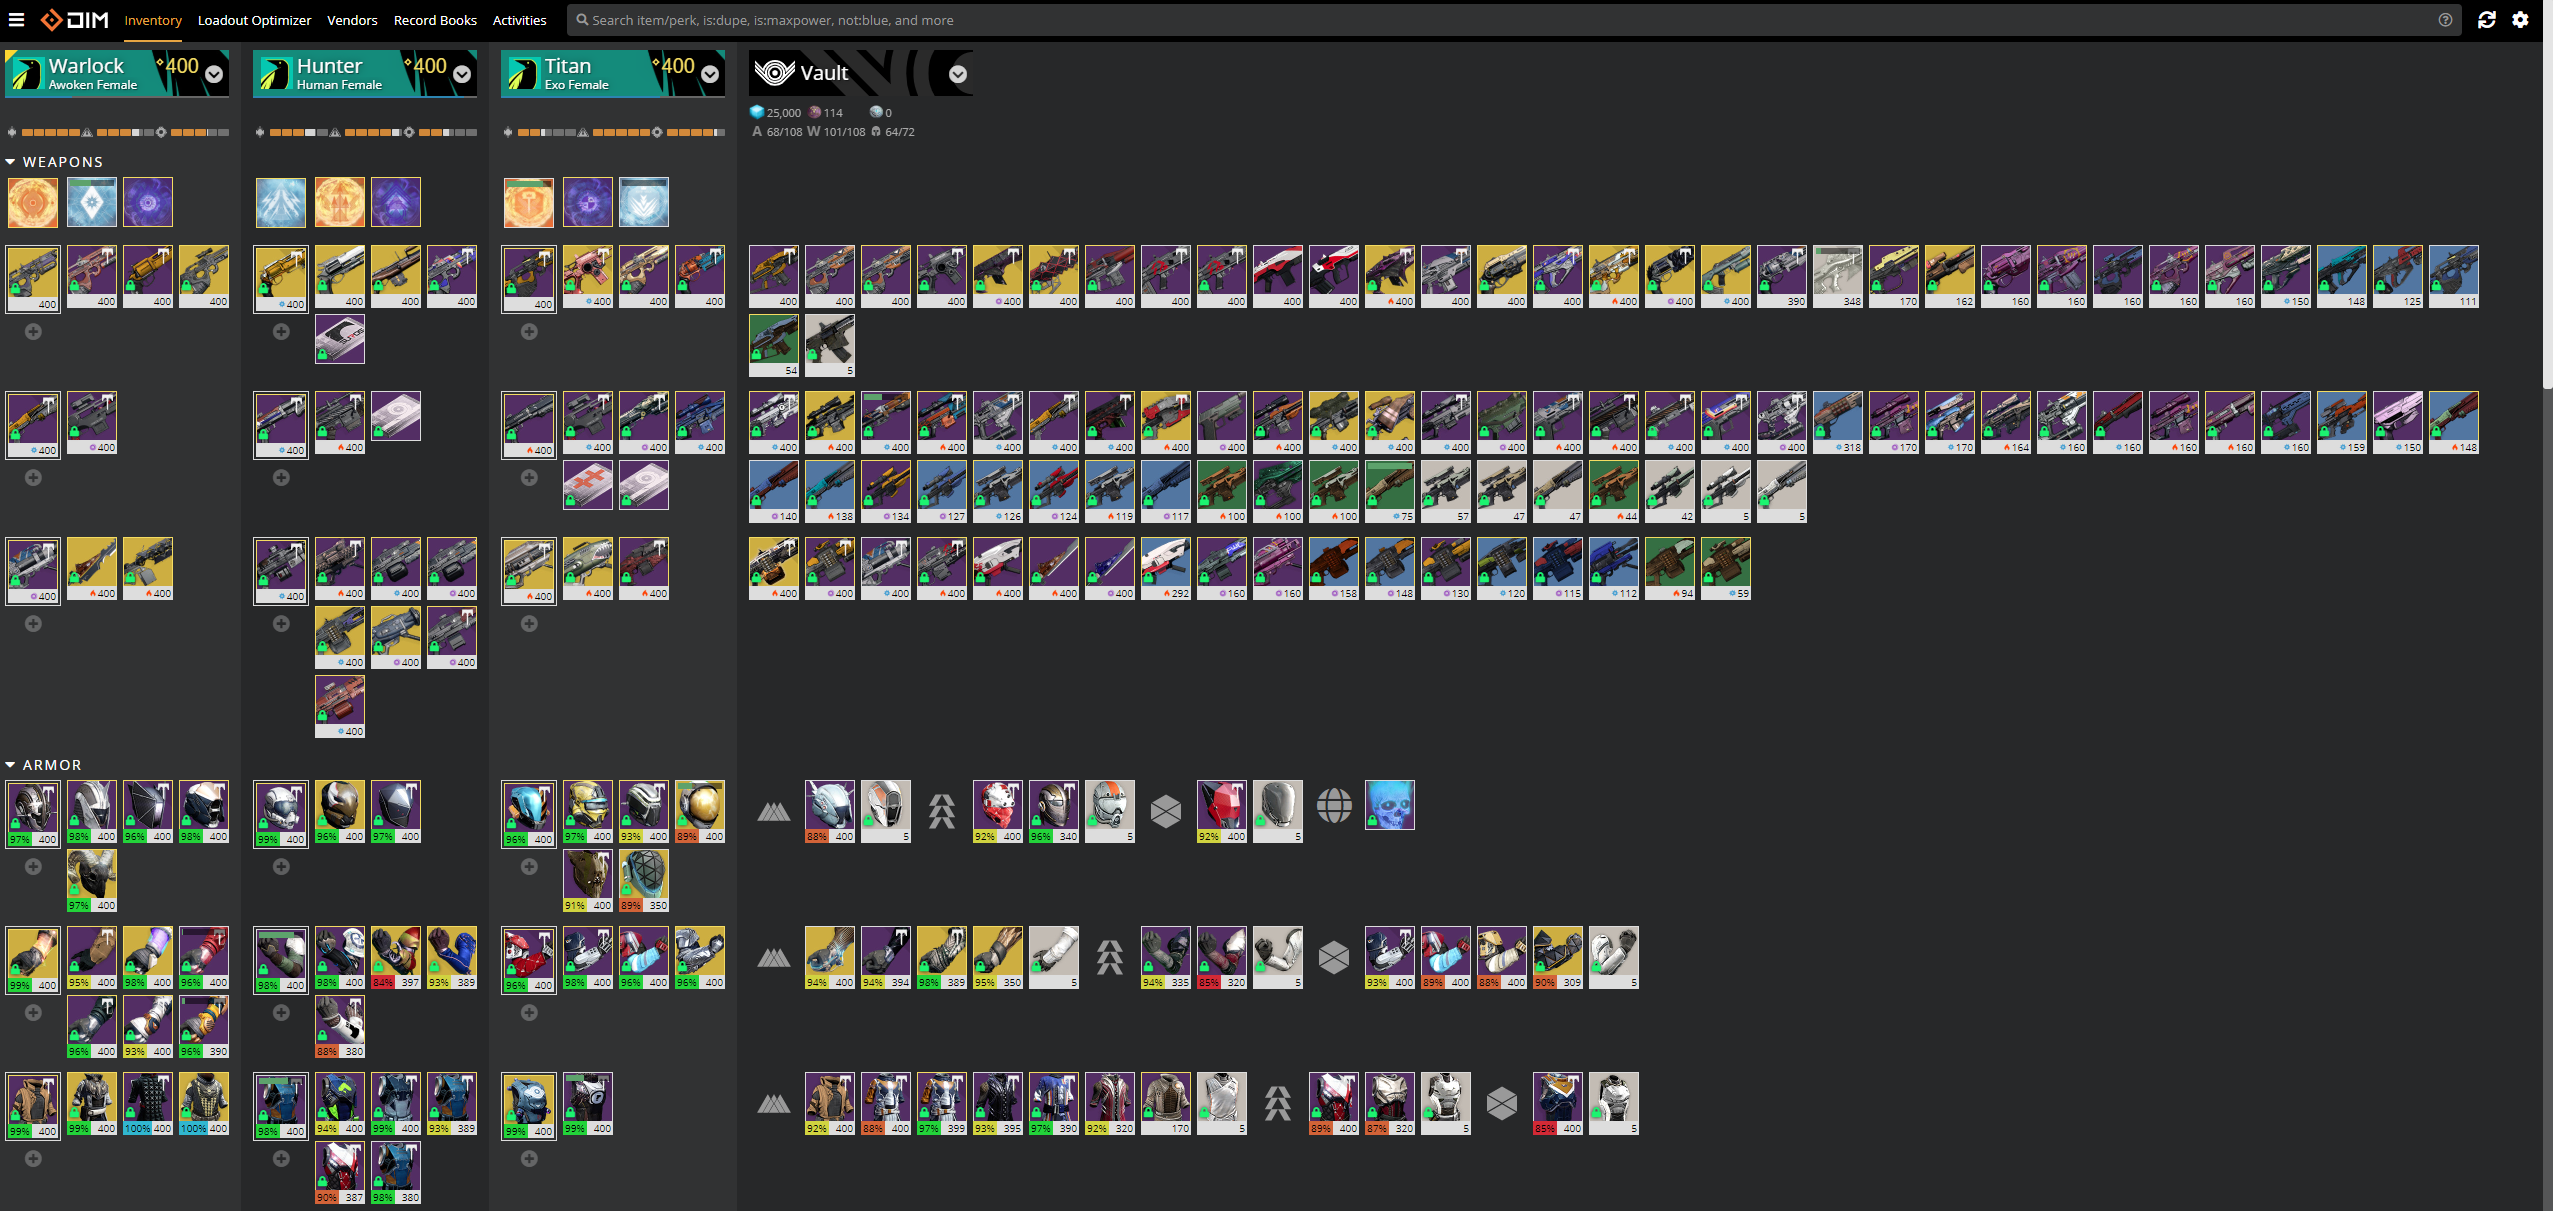Open the hamburger main menu
Image resolution: width=2553 pixels, height=1211 pixels.
click(x=16, y=20)
